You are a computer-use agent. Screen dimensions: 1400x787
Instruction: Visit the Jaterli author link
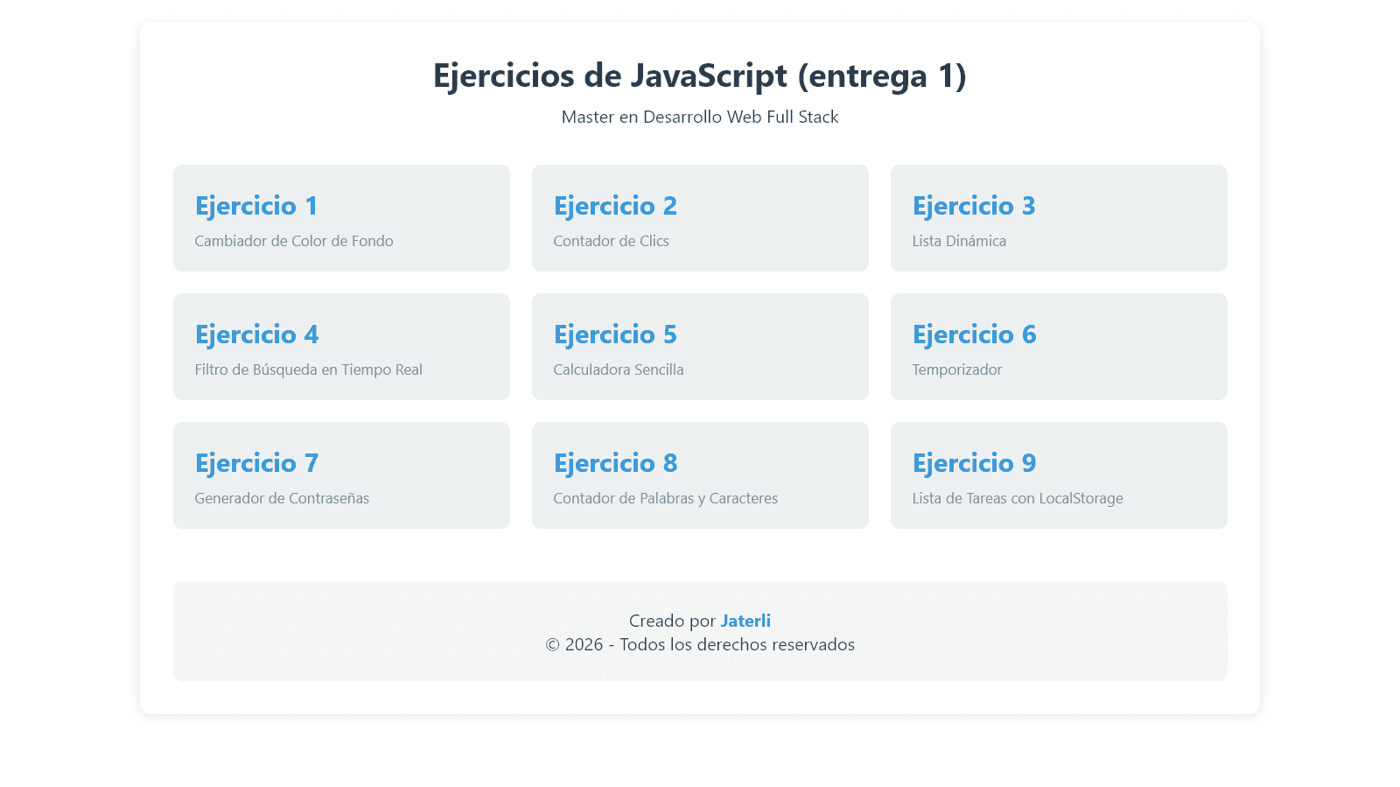[x=745, y=620]
